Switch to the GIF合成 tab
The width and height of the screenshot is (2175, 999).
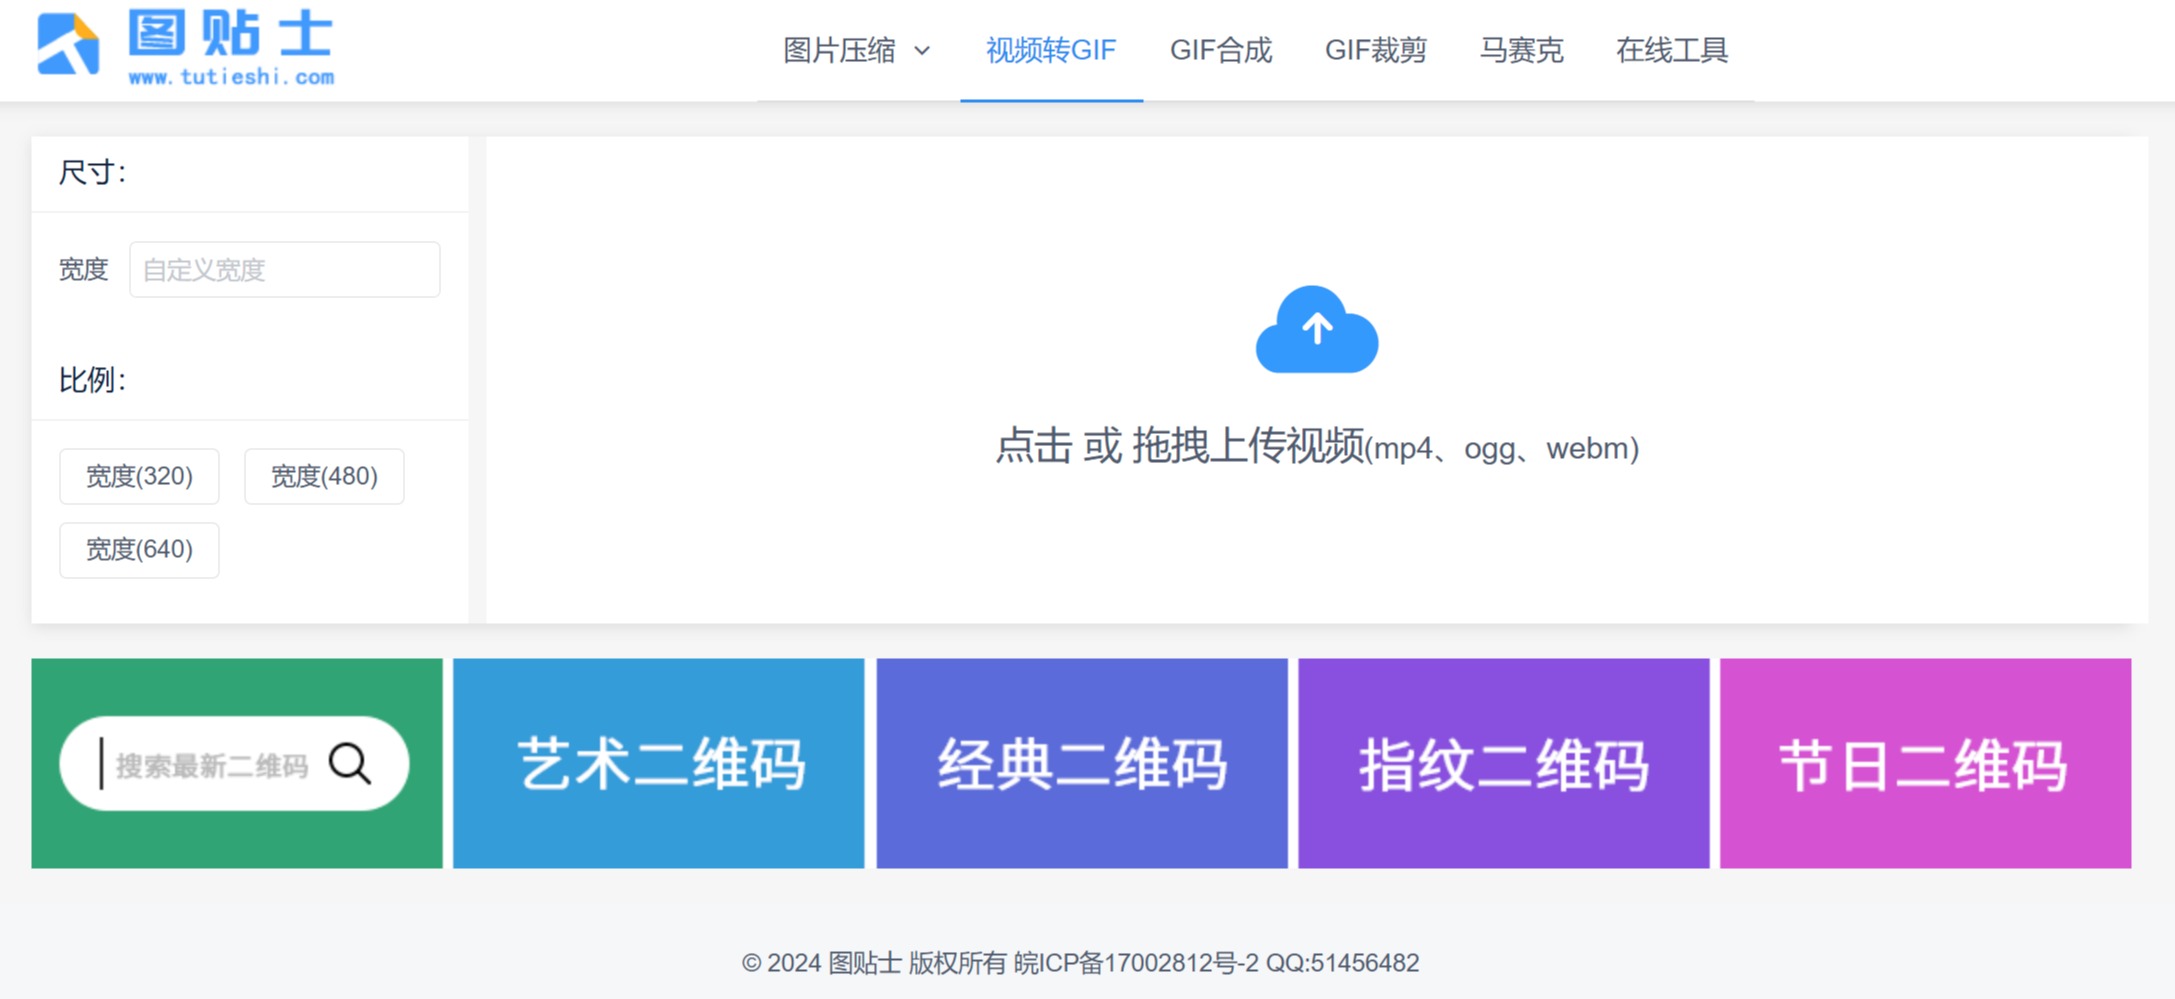click(1222, 50)
